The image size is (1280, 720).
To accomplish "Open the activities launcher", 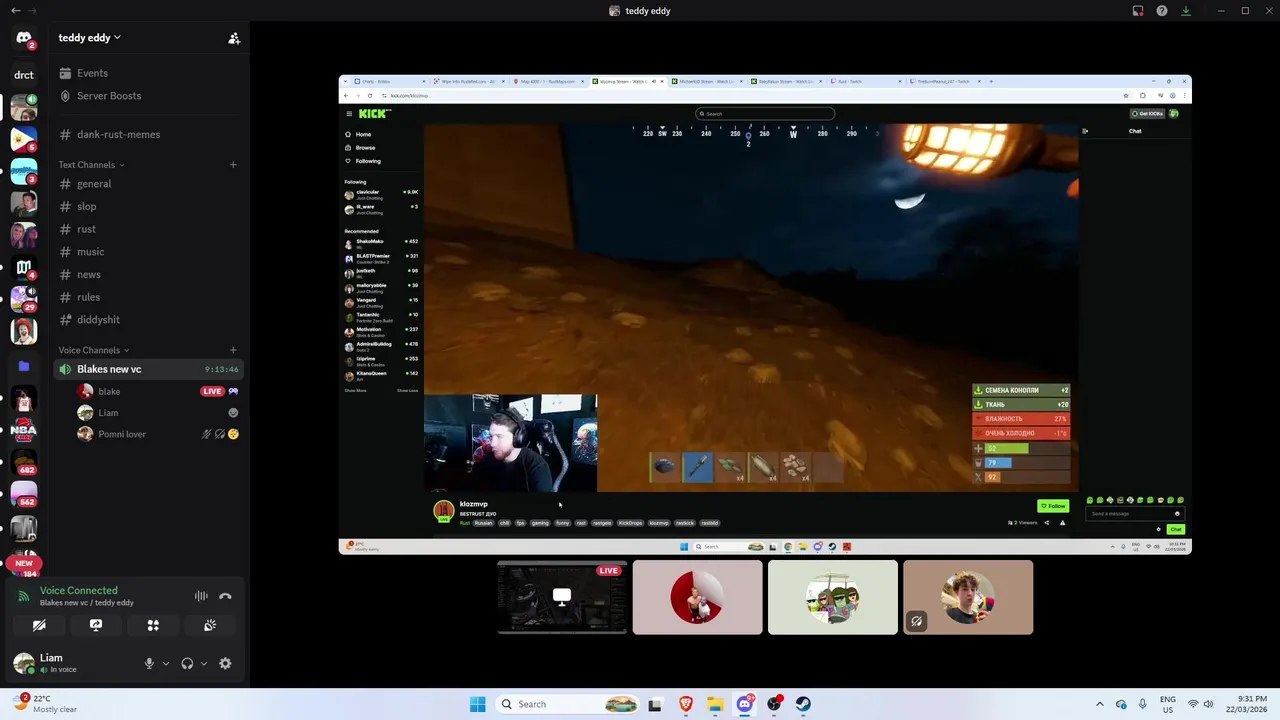I will [x=153, y=625].
